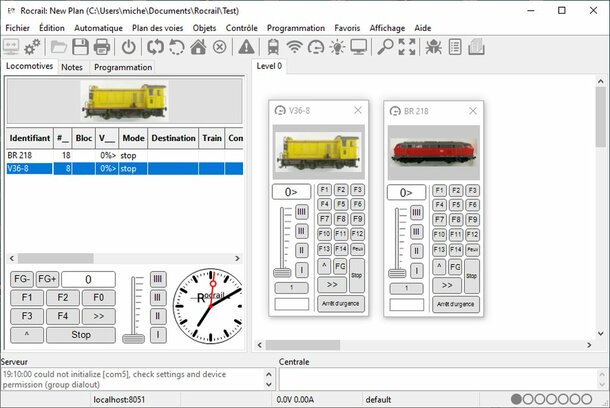Select the V36-8 locomotive row
The width and height of the screenshot is (610, 408).
click(x=124, y=168)
